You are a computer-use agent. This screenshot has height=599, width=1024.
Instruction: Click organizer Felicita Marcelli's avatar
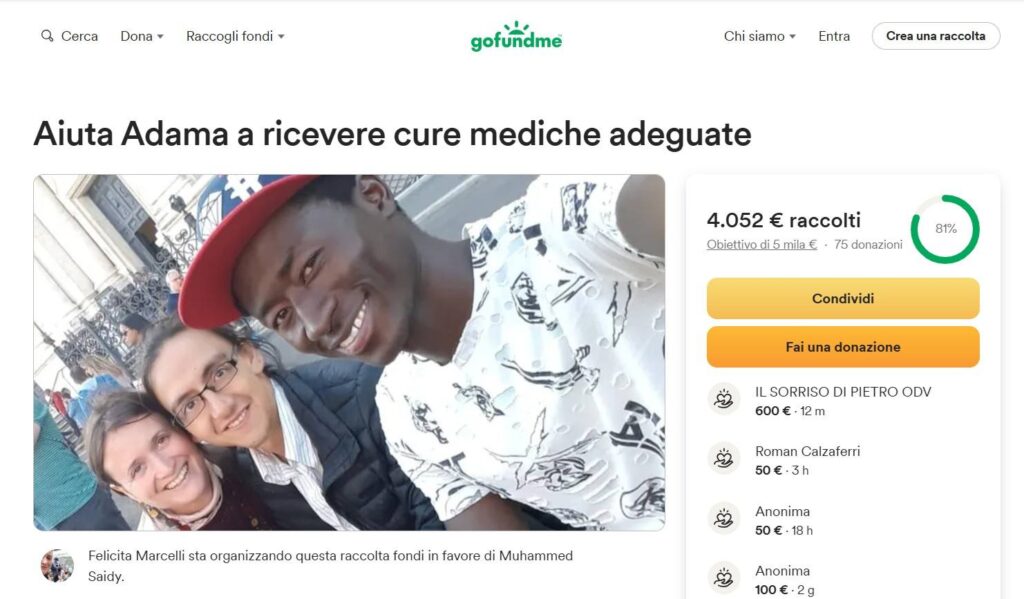(x=57, y=566)
